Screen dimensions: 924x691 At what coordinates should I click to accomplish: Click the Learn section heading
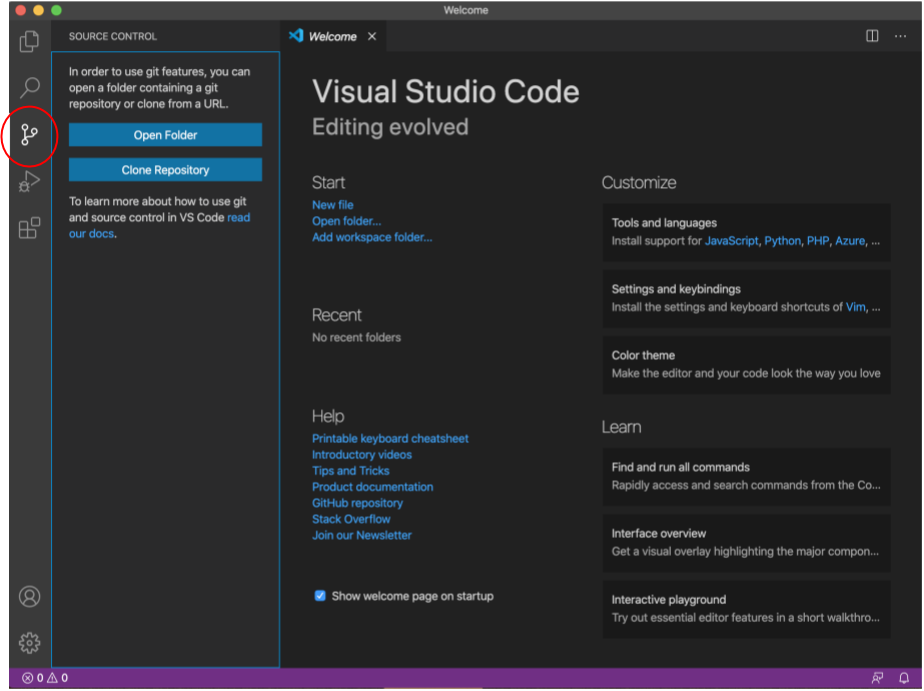pyautogui.click(x=621, y=428)
